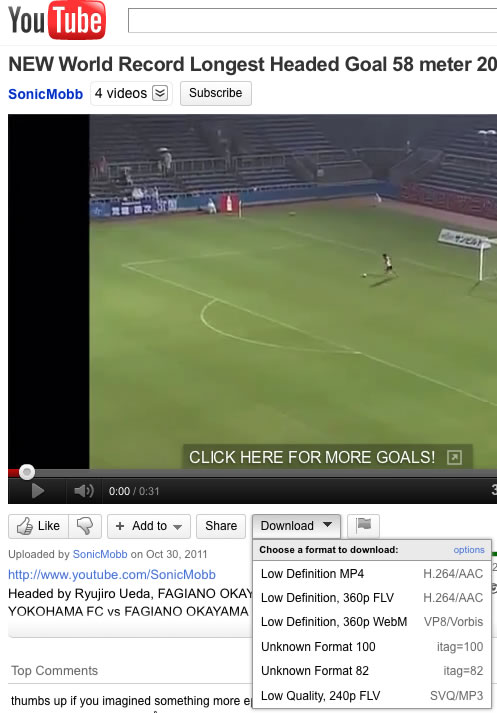
Task: Click the thumbs down dislike icon
Action: tap(85, 526)
